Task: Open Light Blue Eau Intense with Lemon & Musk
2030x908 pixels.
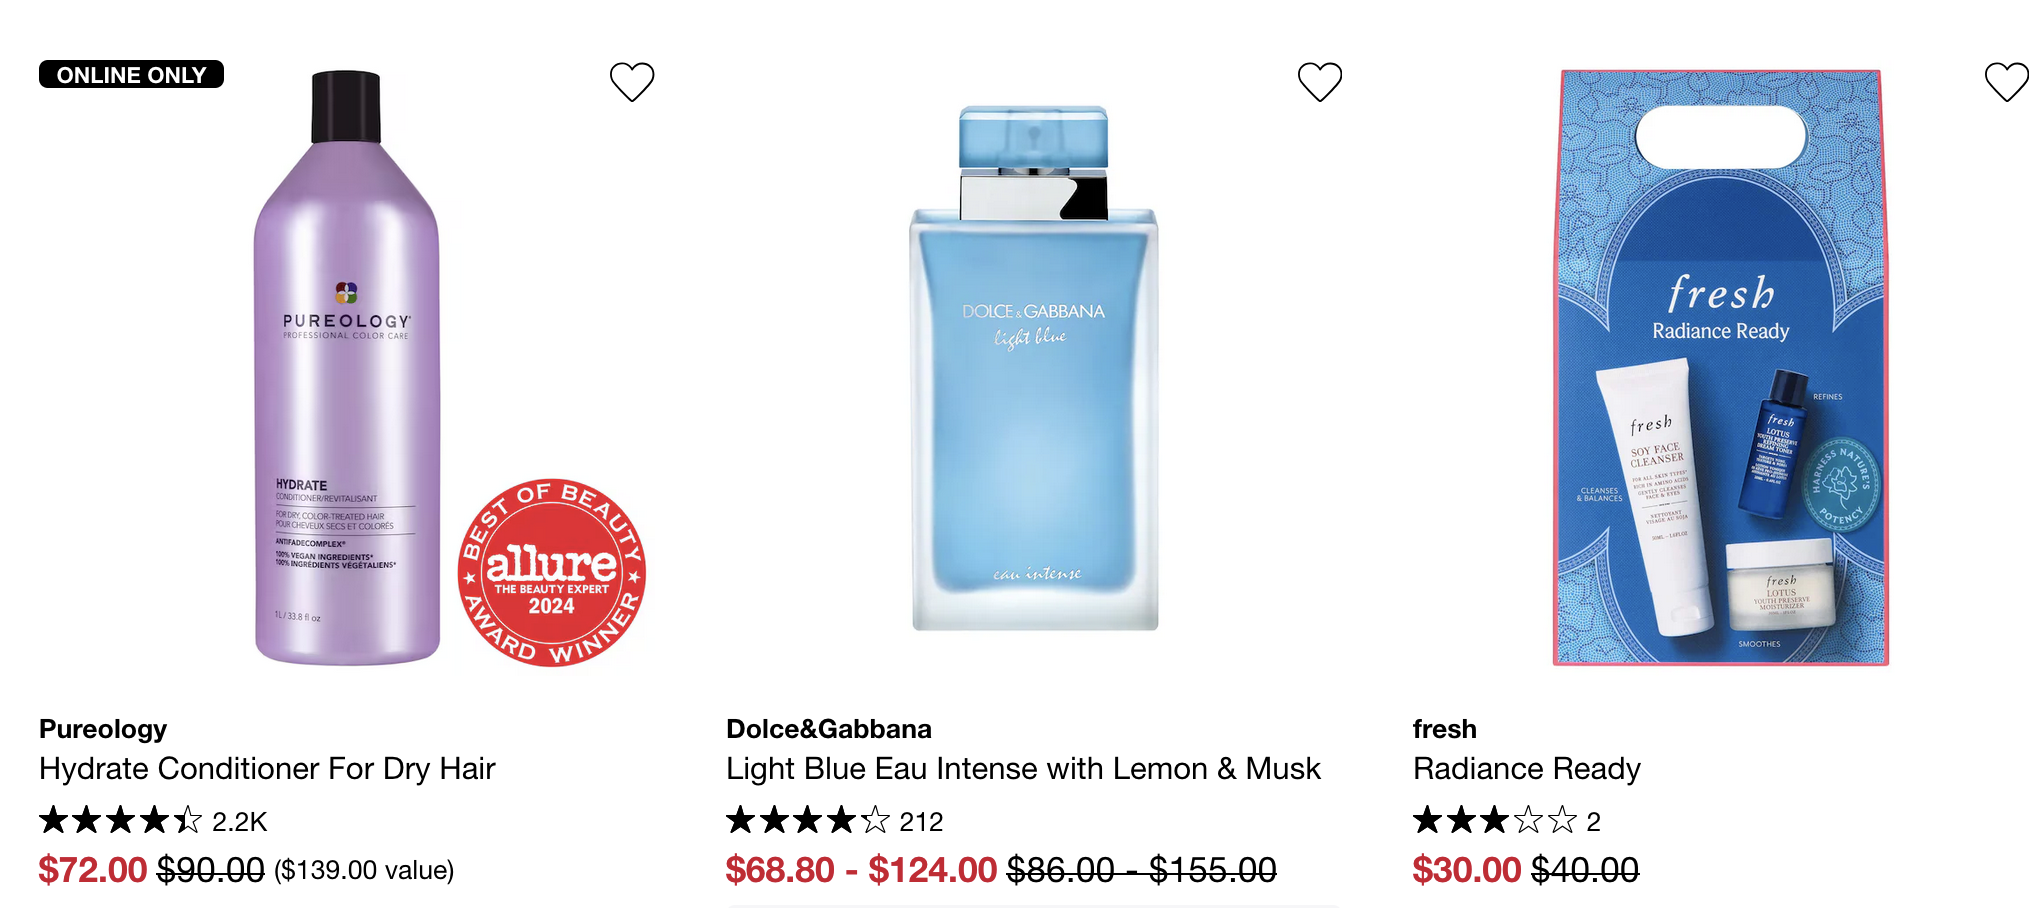Action: [x=1023, y=768]
